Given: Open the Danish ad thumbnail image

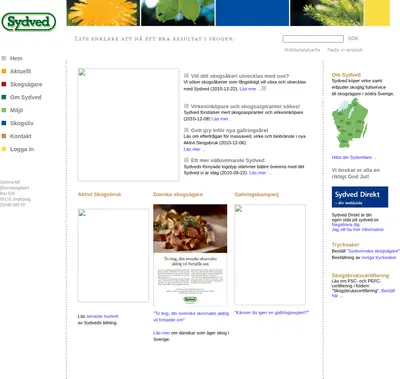Looking at the screenshot, I should pyautogui.click(x=190, y=255).
